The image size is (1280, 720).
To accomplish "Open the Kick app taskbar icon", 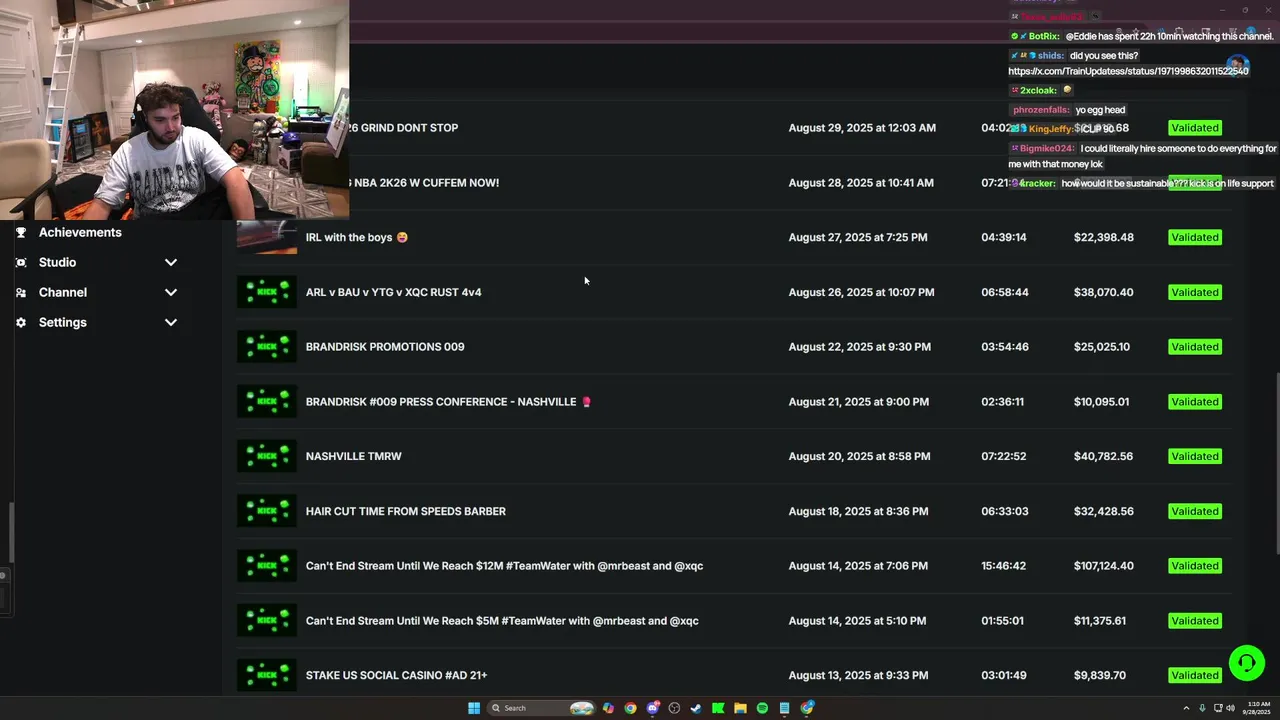I will click(718, 708).
